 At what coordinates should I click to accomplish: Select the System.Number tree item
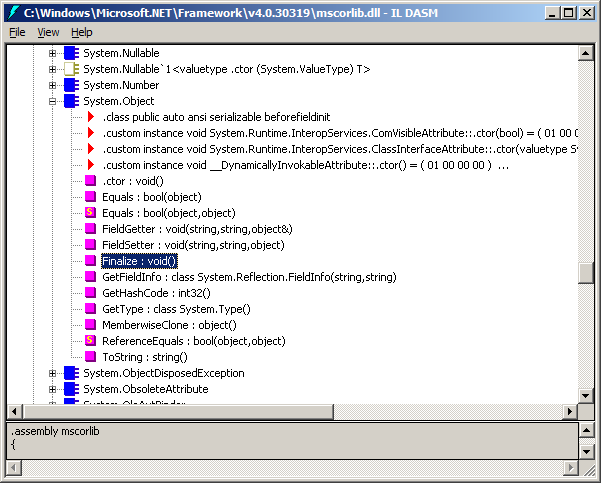pyautogui.click(x=121, y=85)
